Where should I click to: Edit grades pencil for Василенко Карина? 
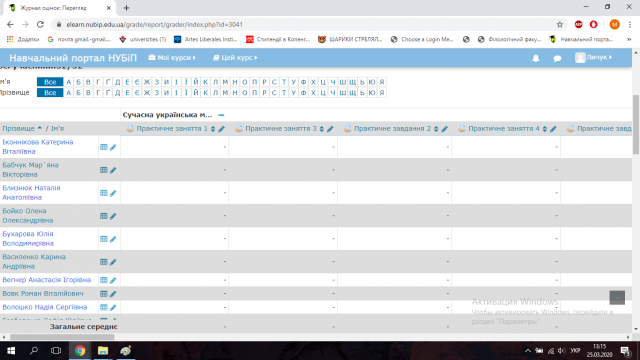point(113,262)
